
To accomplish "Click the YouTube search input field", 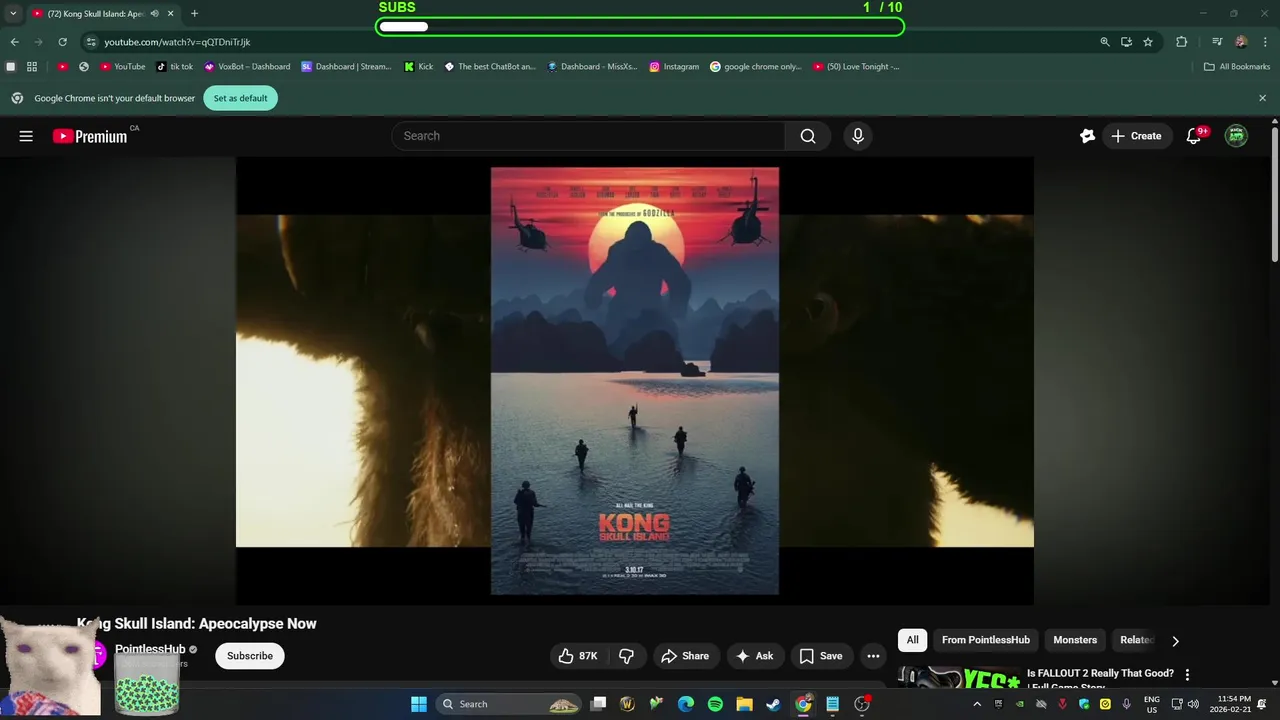I will click(x=588, y=136).
